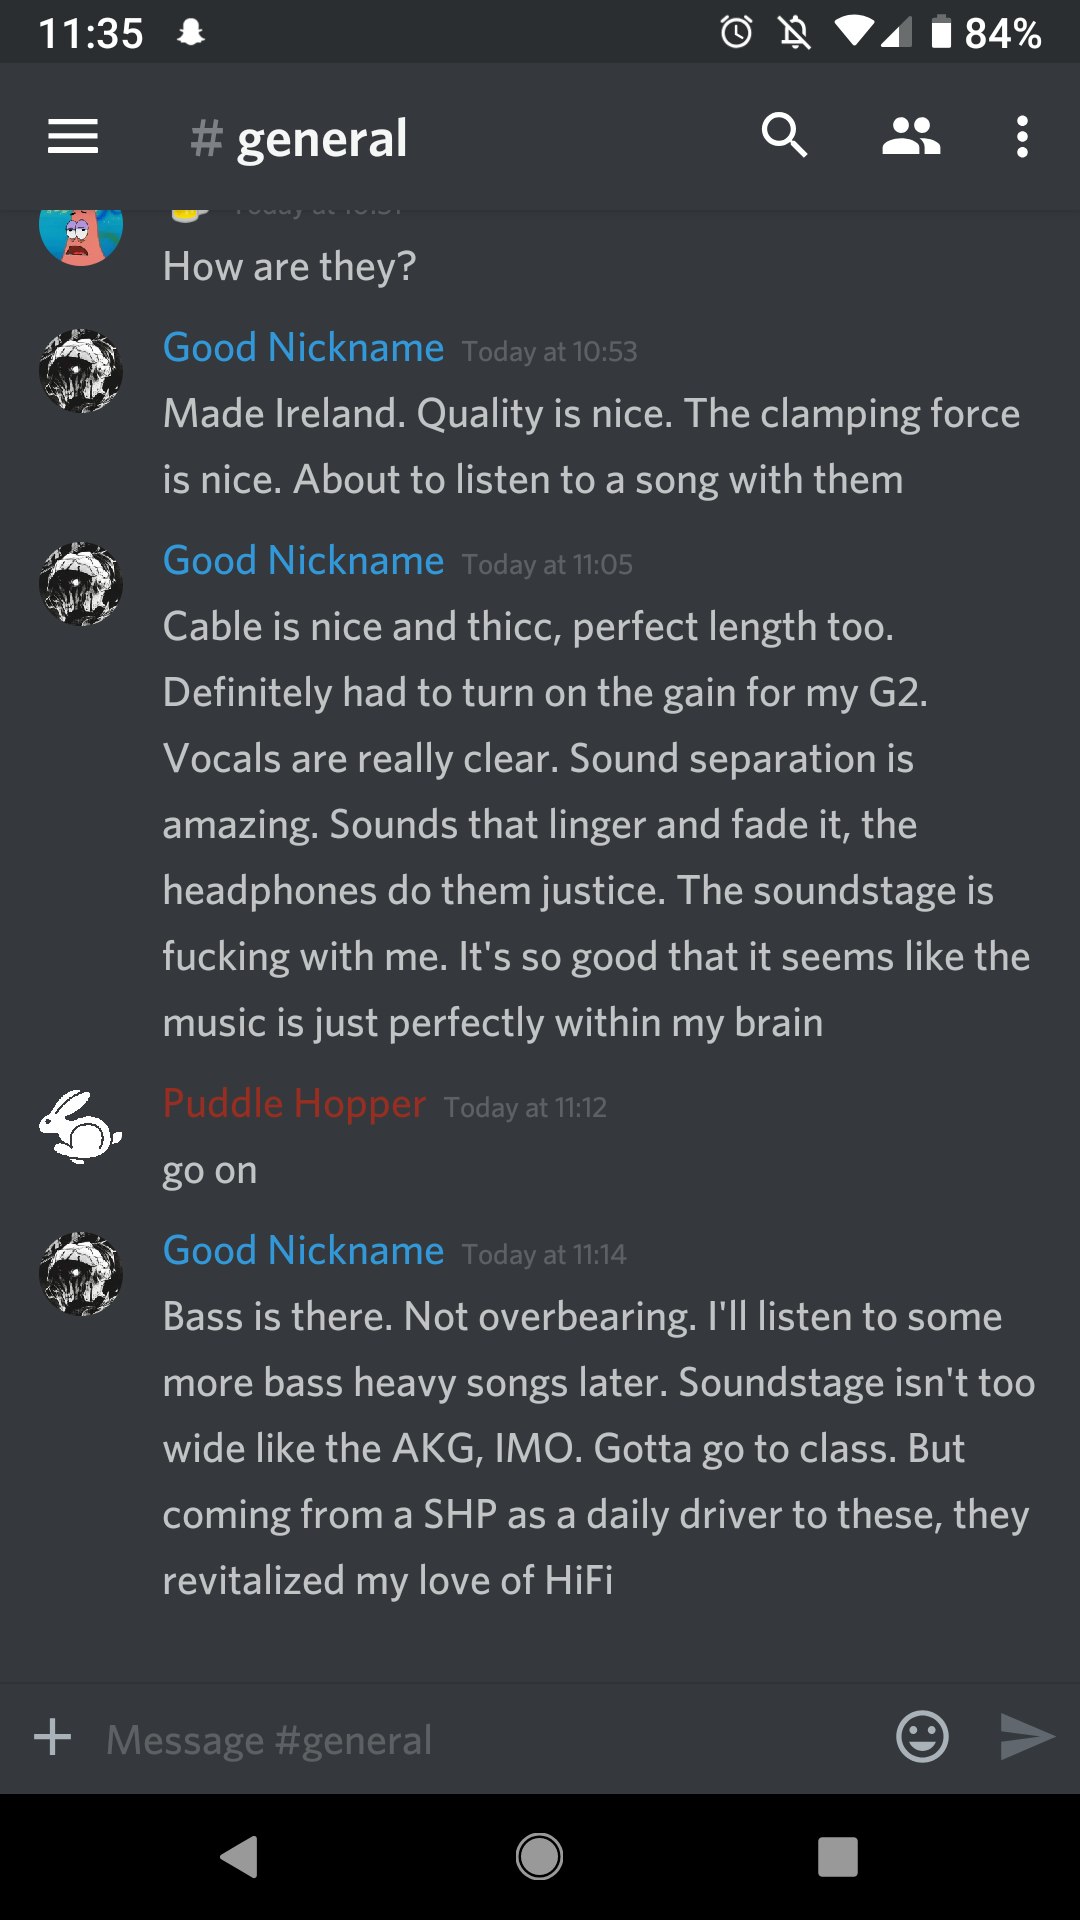The image size is (1080, 1920).
Task: Open the emoji picker
Action: coord(922,1736)
